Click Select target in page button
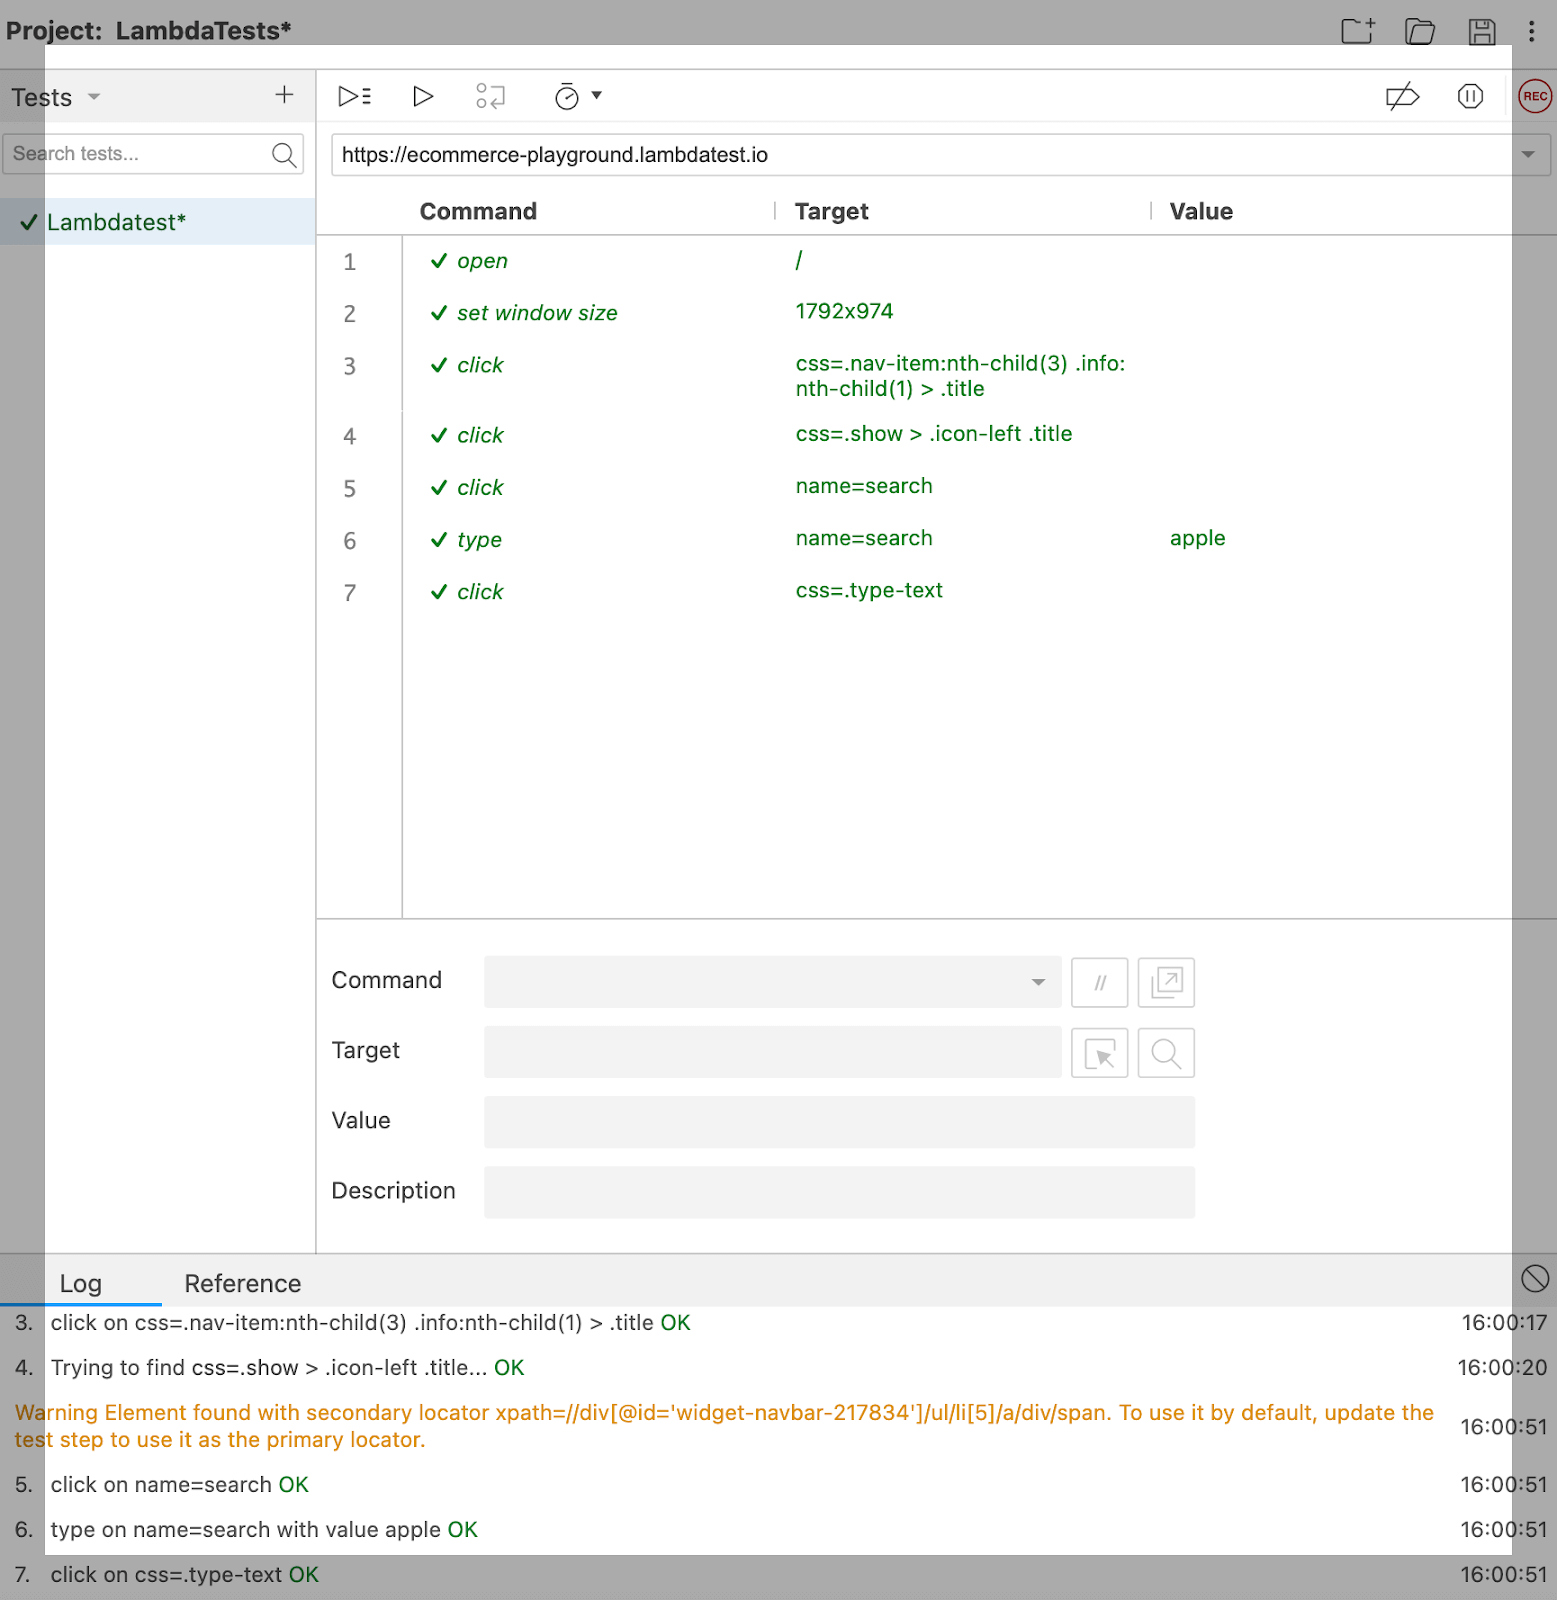 point(1099,1053)
